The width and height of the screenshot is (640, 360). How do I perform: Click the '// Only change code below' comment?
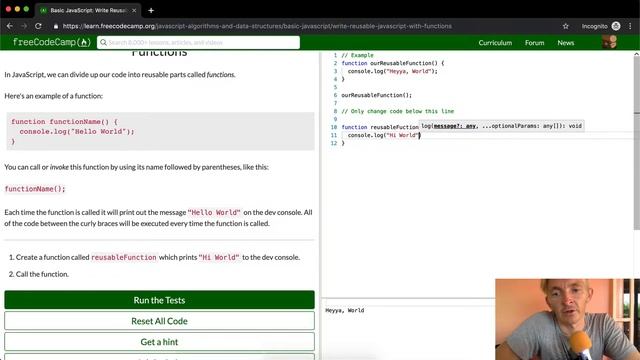click(x=398, y=111)
